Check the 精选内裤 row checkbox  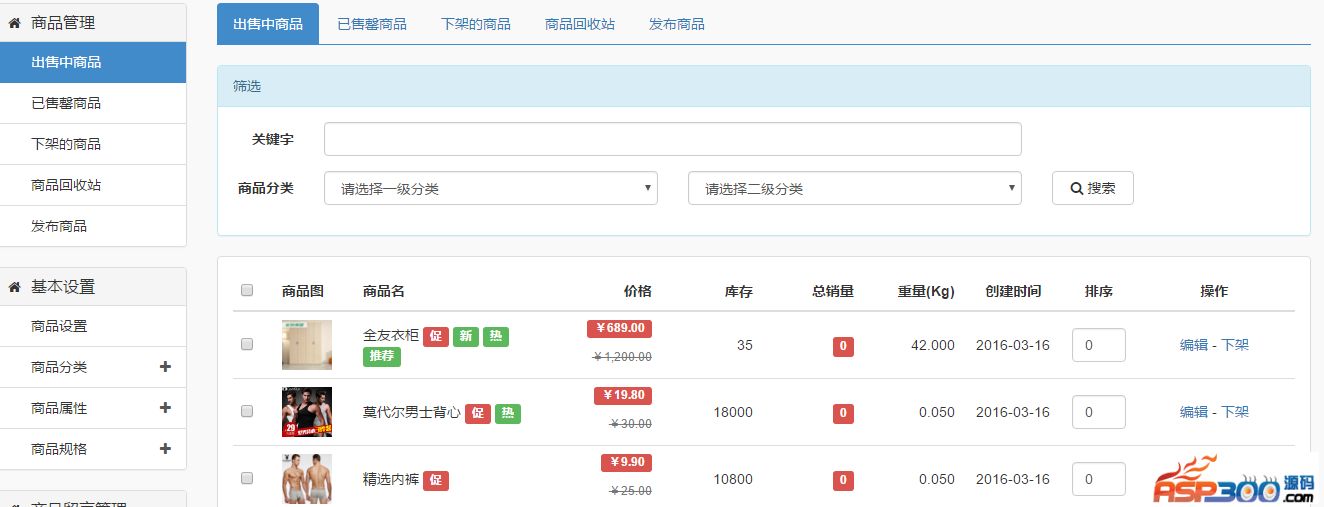247,478
